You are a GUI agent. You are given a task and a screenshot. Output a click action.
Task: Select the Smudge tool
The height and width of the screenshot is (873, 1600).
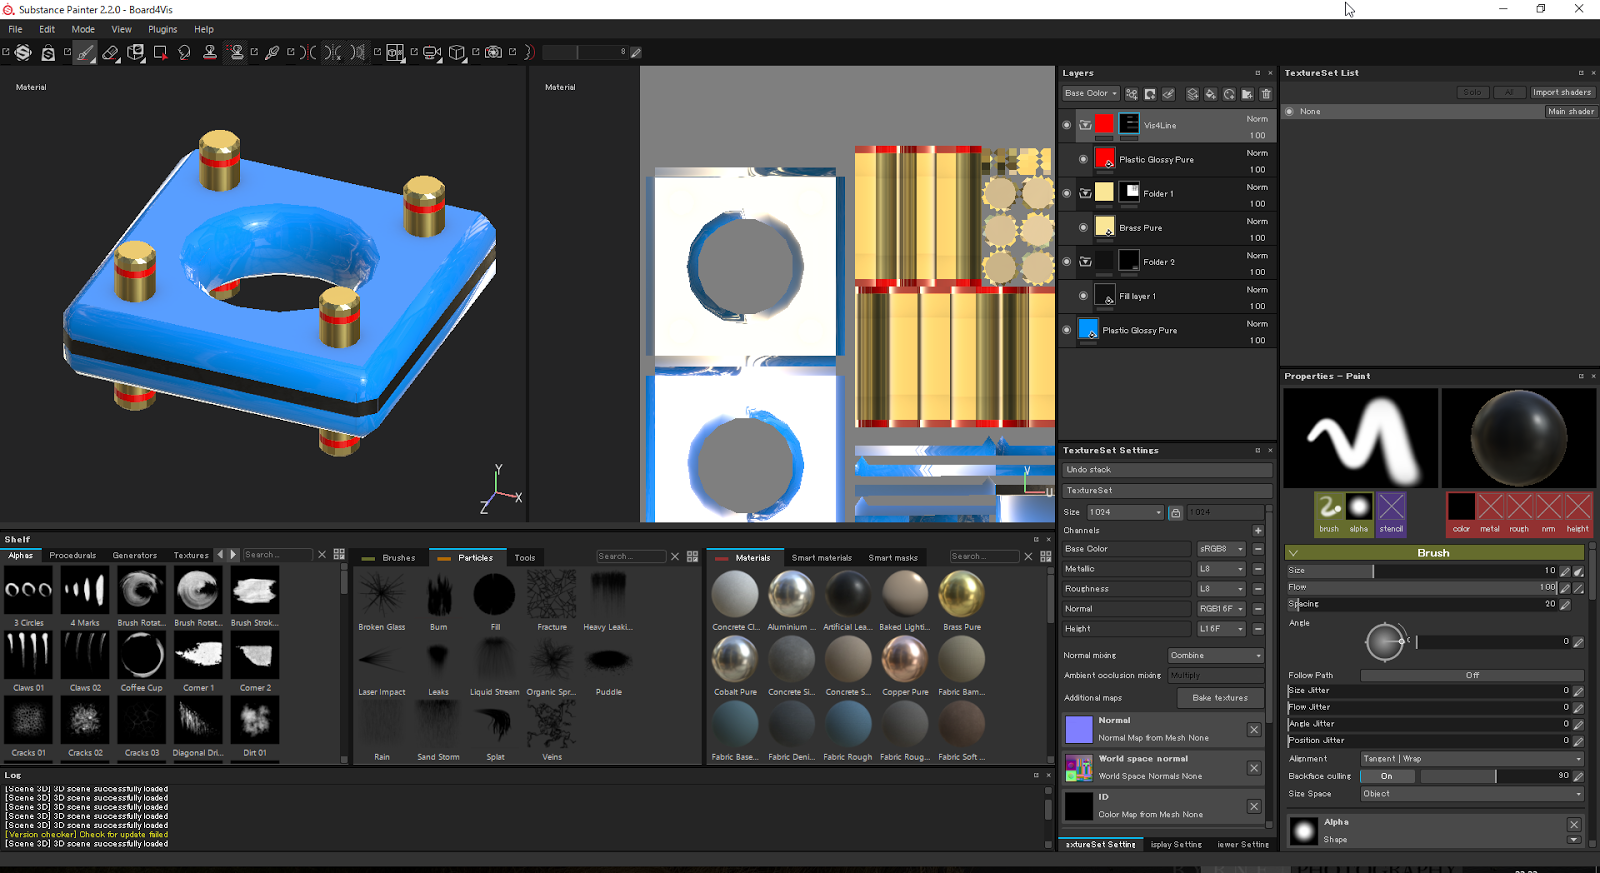point(185,52)
